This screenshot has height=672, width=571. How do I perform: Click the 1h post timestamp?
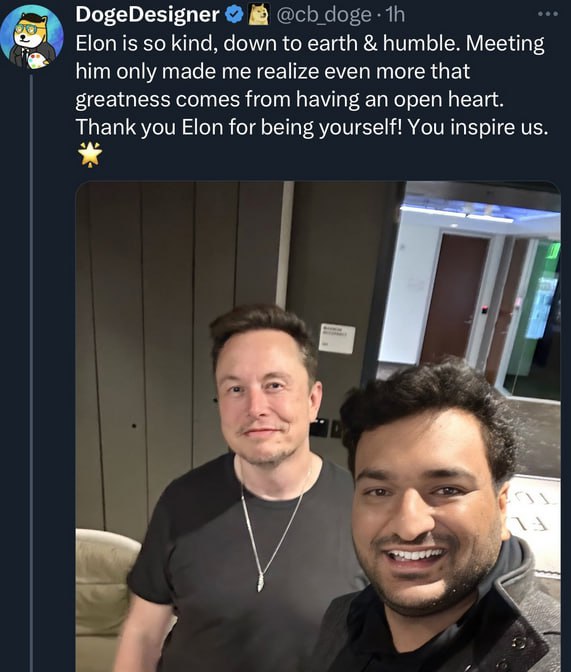coord(395,15)
